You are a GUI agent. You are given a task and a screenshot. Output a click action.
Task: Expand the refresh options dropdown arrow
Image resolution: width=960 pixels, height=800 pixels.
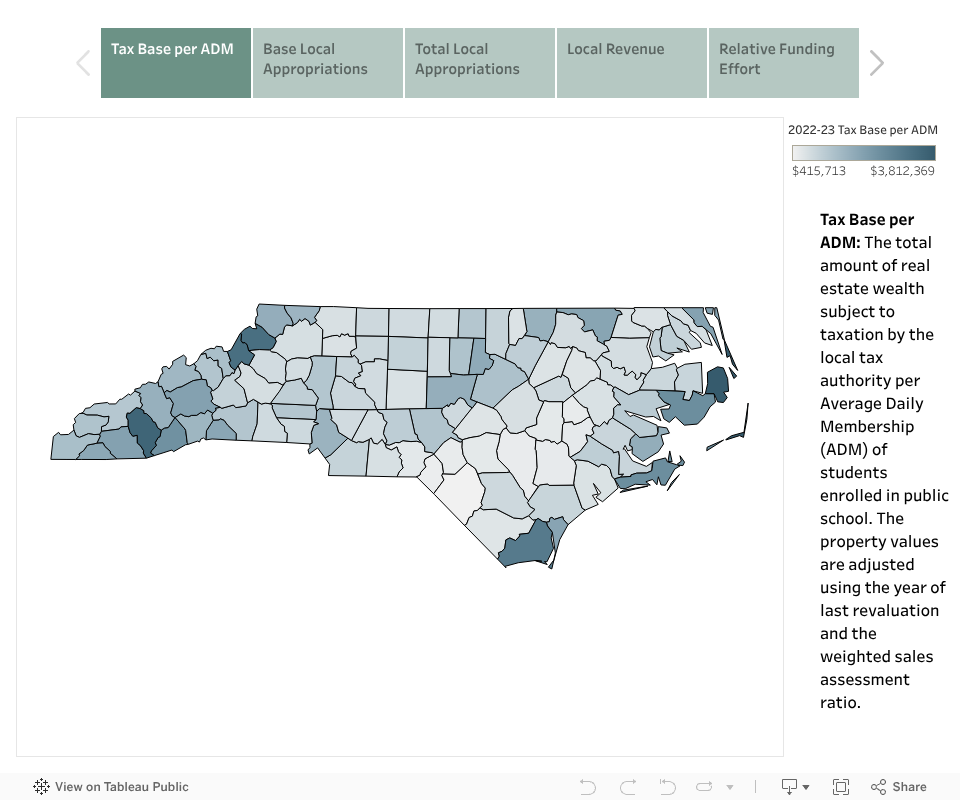click(x=730, y=787)
